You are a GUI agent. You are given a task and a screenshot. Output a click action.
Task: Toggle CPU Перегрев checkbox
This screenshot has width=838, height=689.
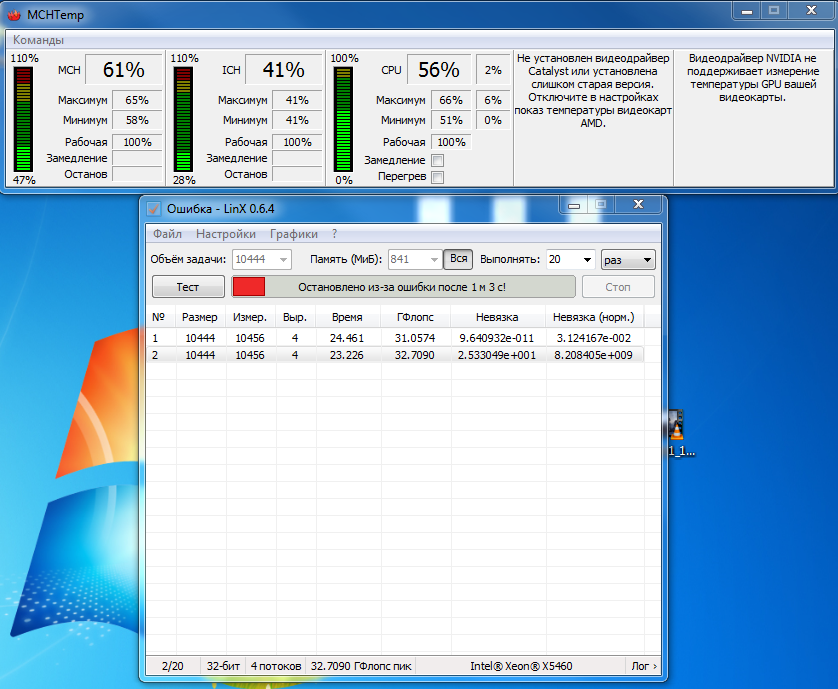[x=437, y=177]
